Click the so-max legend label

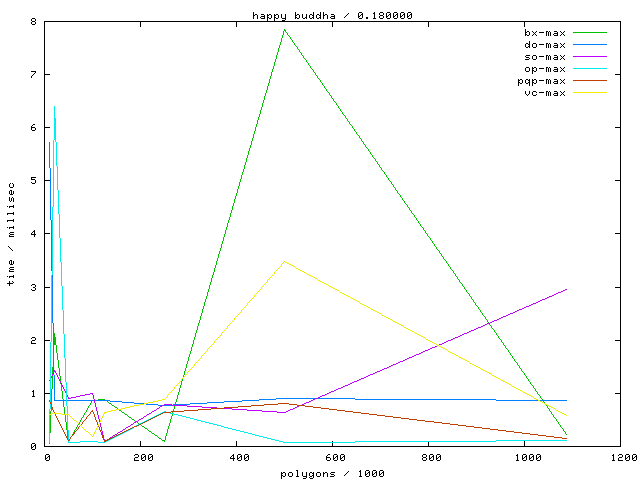point(545,57)
